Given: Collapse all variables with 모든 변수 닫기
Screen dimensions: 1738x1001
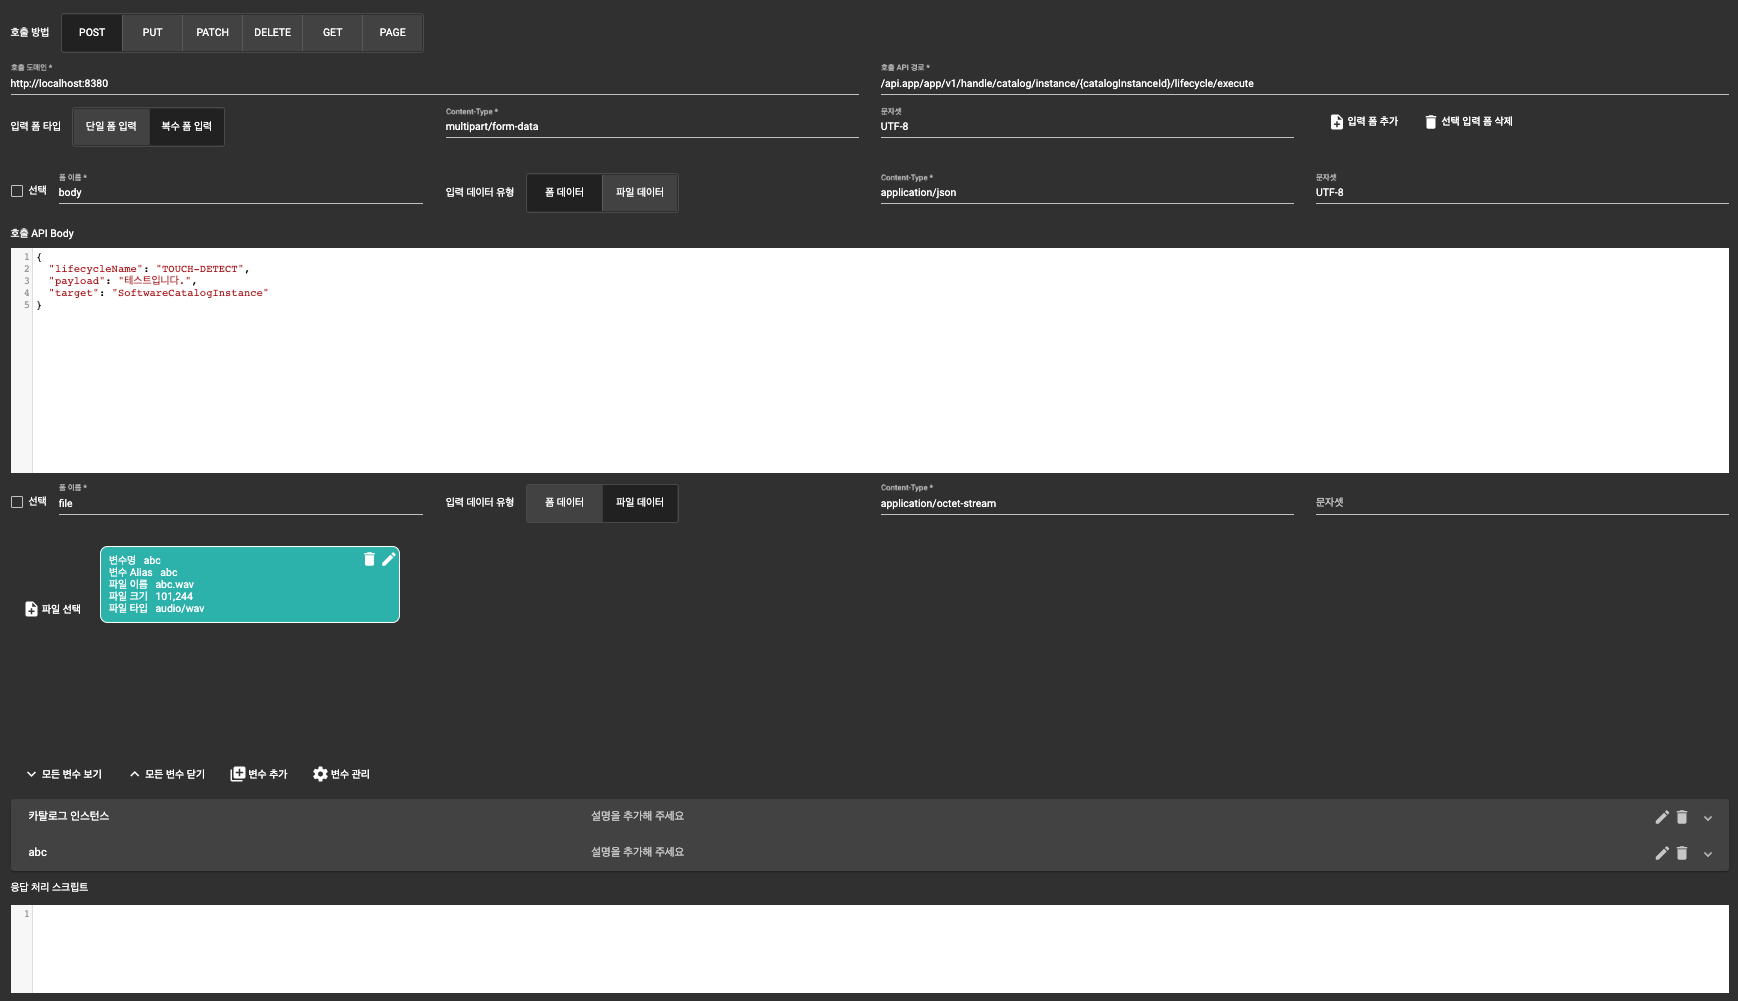Looking at the screenshot, I should pyautogui.click(x=167, y=774).
